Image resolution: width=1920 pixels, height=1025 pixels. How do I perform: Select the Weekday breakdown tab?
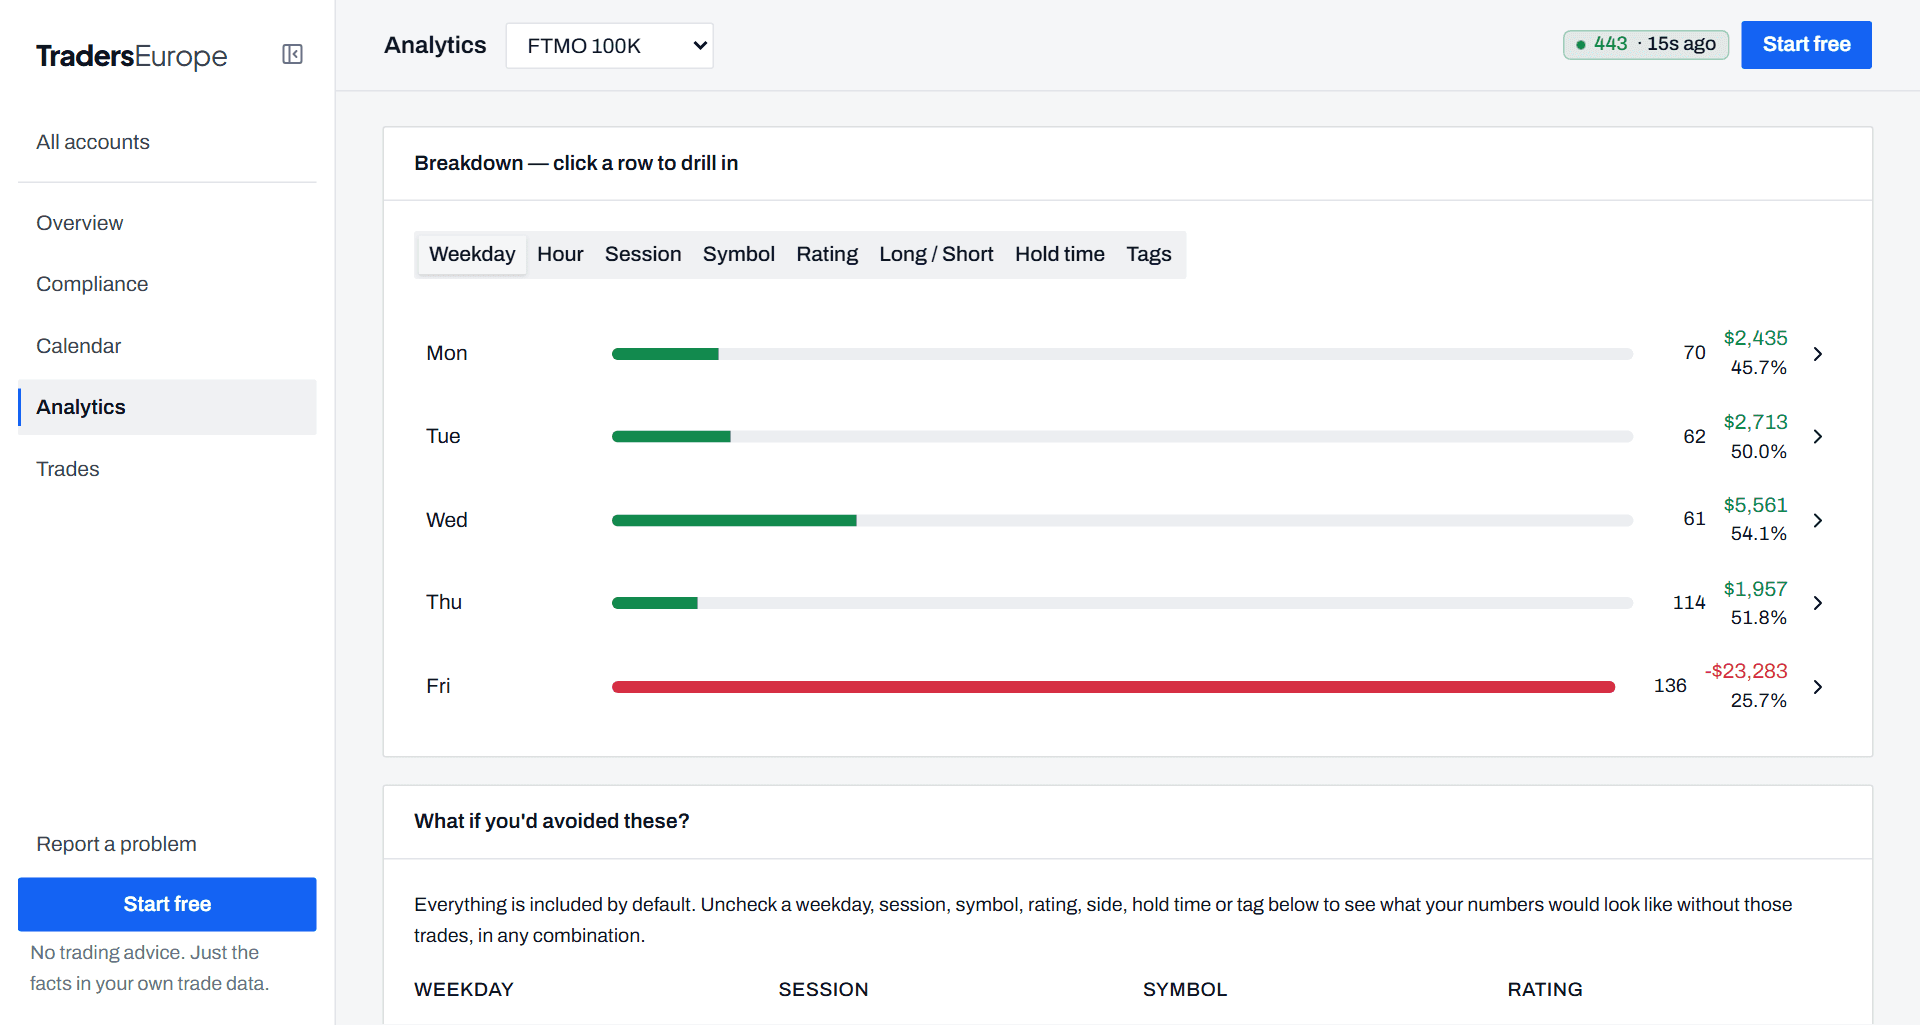472,254
